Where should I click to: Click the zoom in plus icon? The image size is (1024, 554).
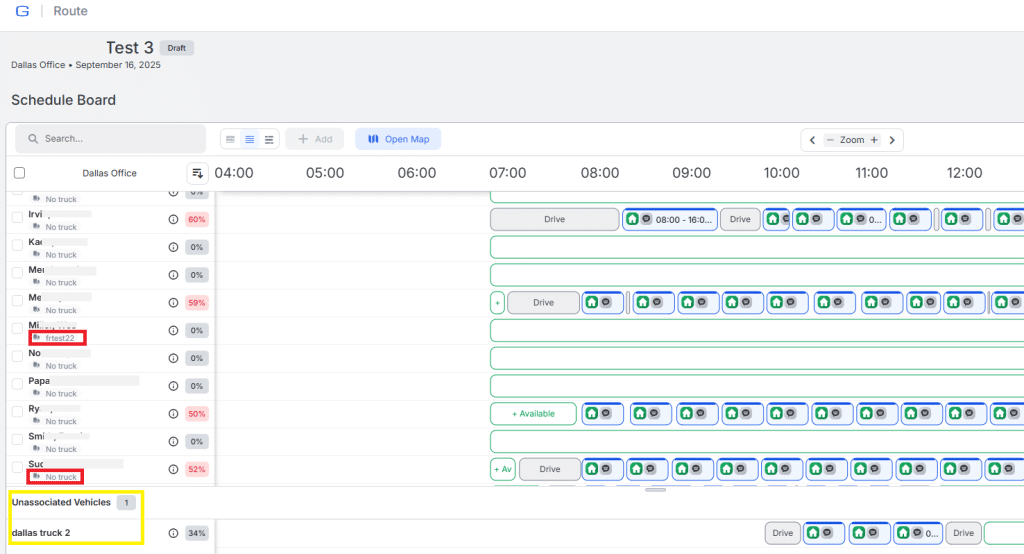click(x=874, y=140)
